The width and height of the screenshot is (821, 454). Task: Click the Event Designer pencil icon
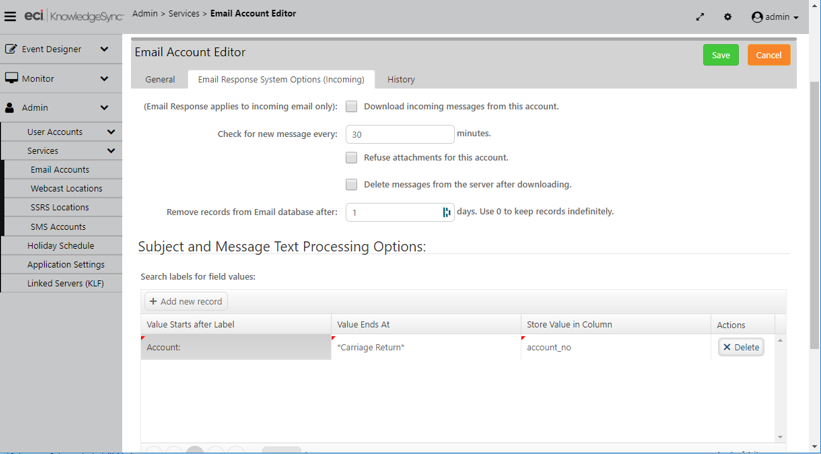(x=10, y=49)
